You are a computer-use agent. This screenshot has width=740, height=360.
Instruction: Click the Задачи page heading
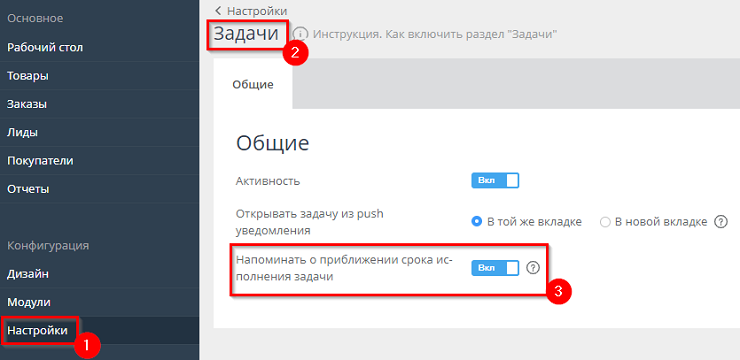click(246, 34)
